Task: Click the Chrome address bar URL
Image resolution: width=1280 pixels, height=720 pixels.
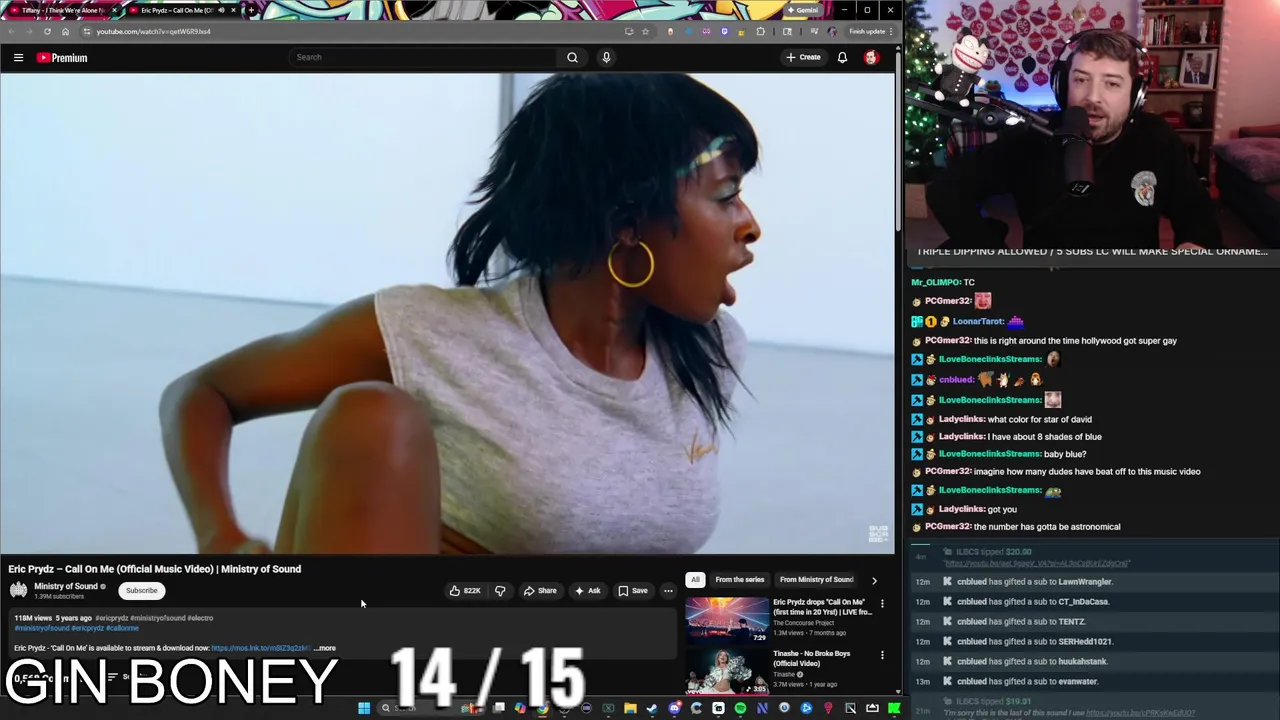Action: 153,31
